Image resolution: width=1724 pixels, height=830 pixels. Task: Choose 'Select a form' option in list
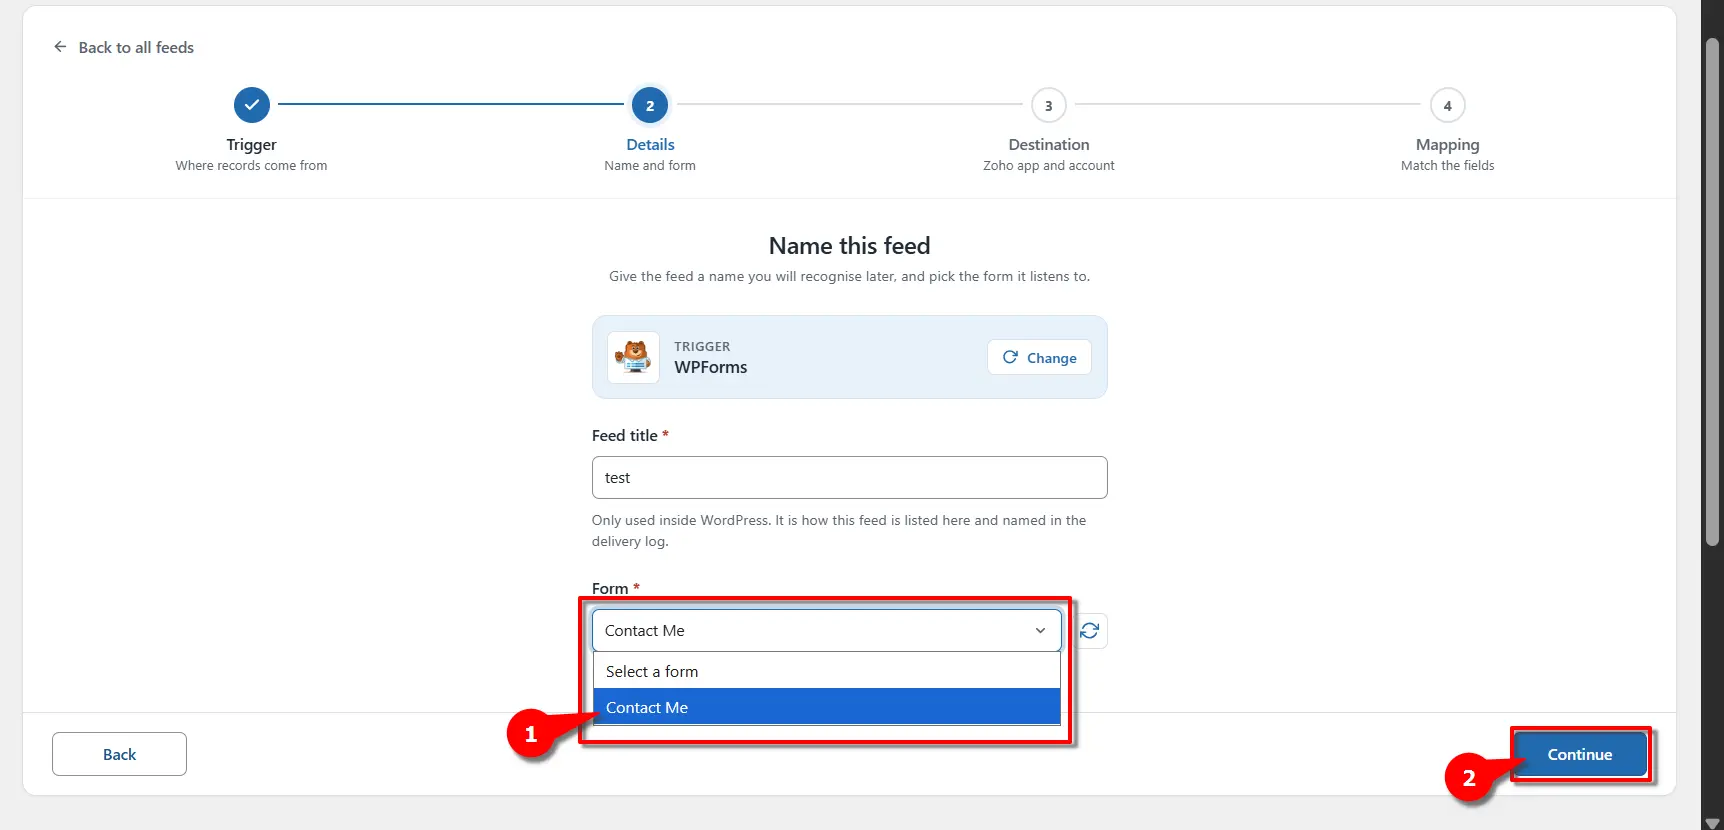[x=826, y=671]
